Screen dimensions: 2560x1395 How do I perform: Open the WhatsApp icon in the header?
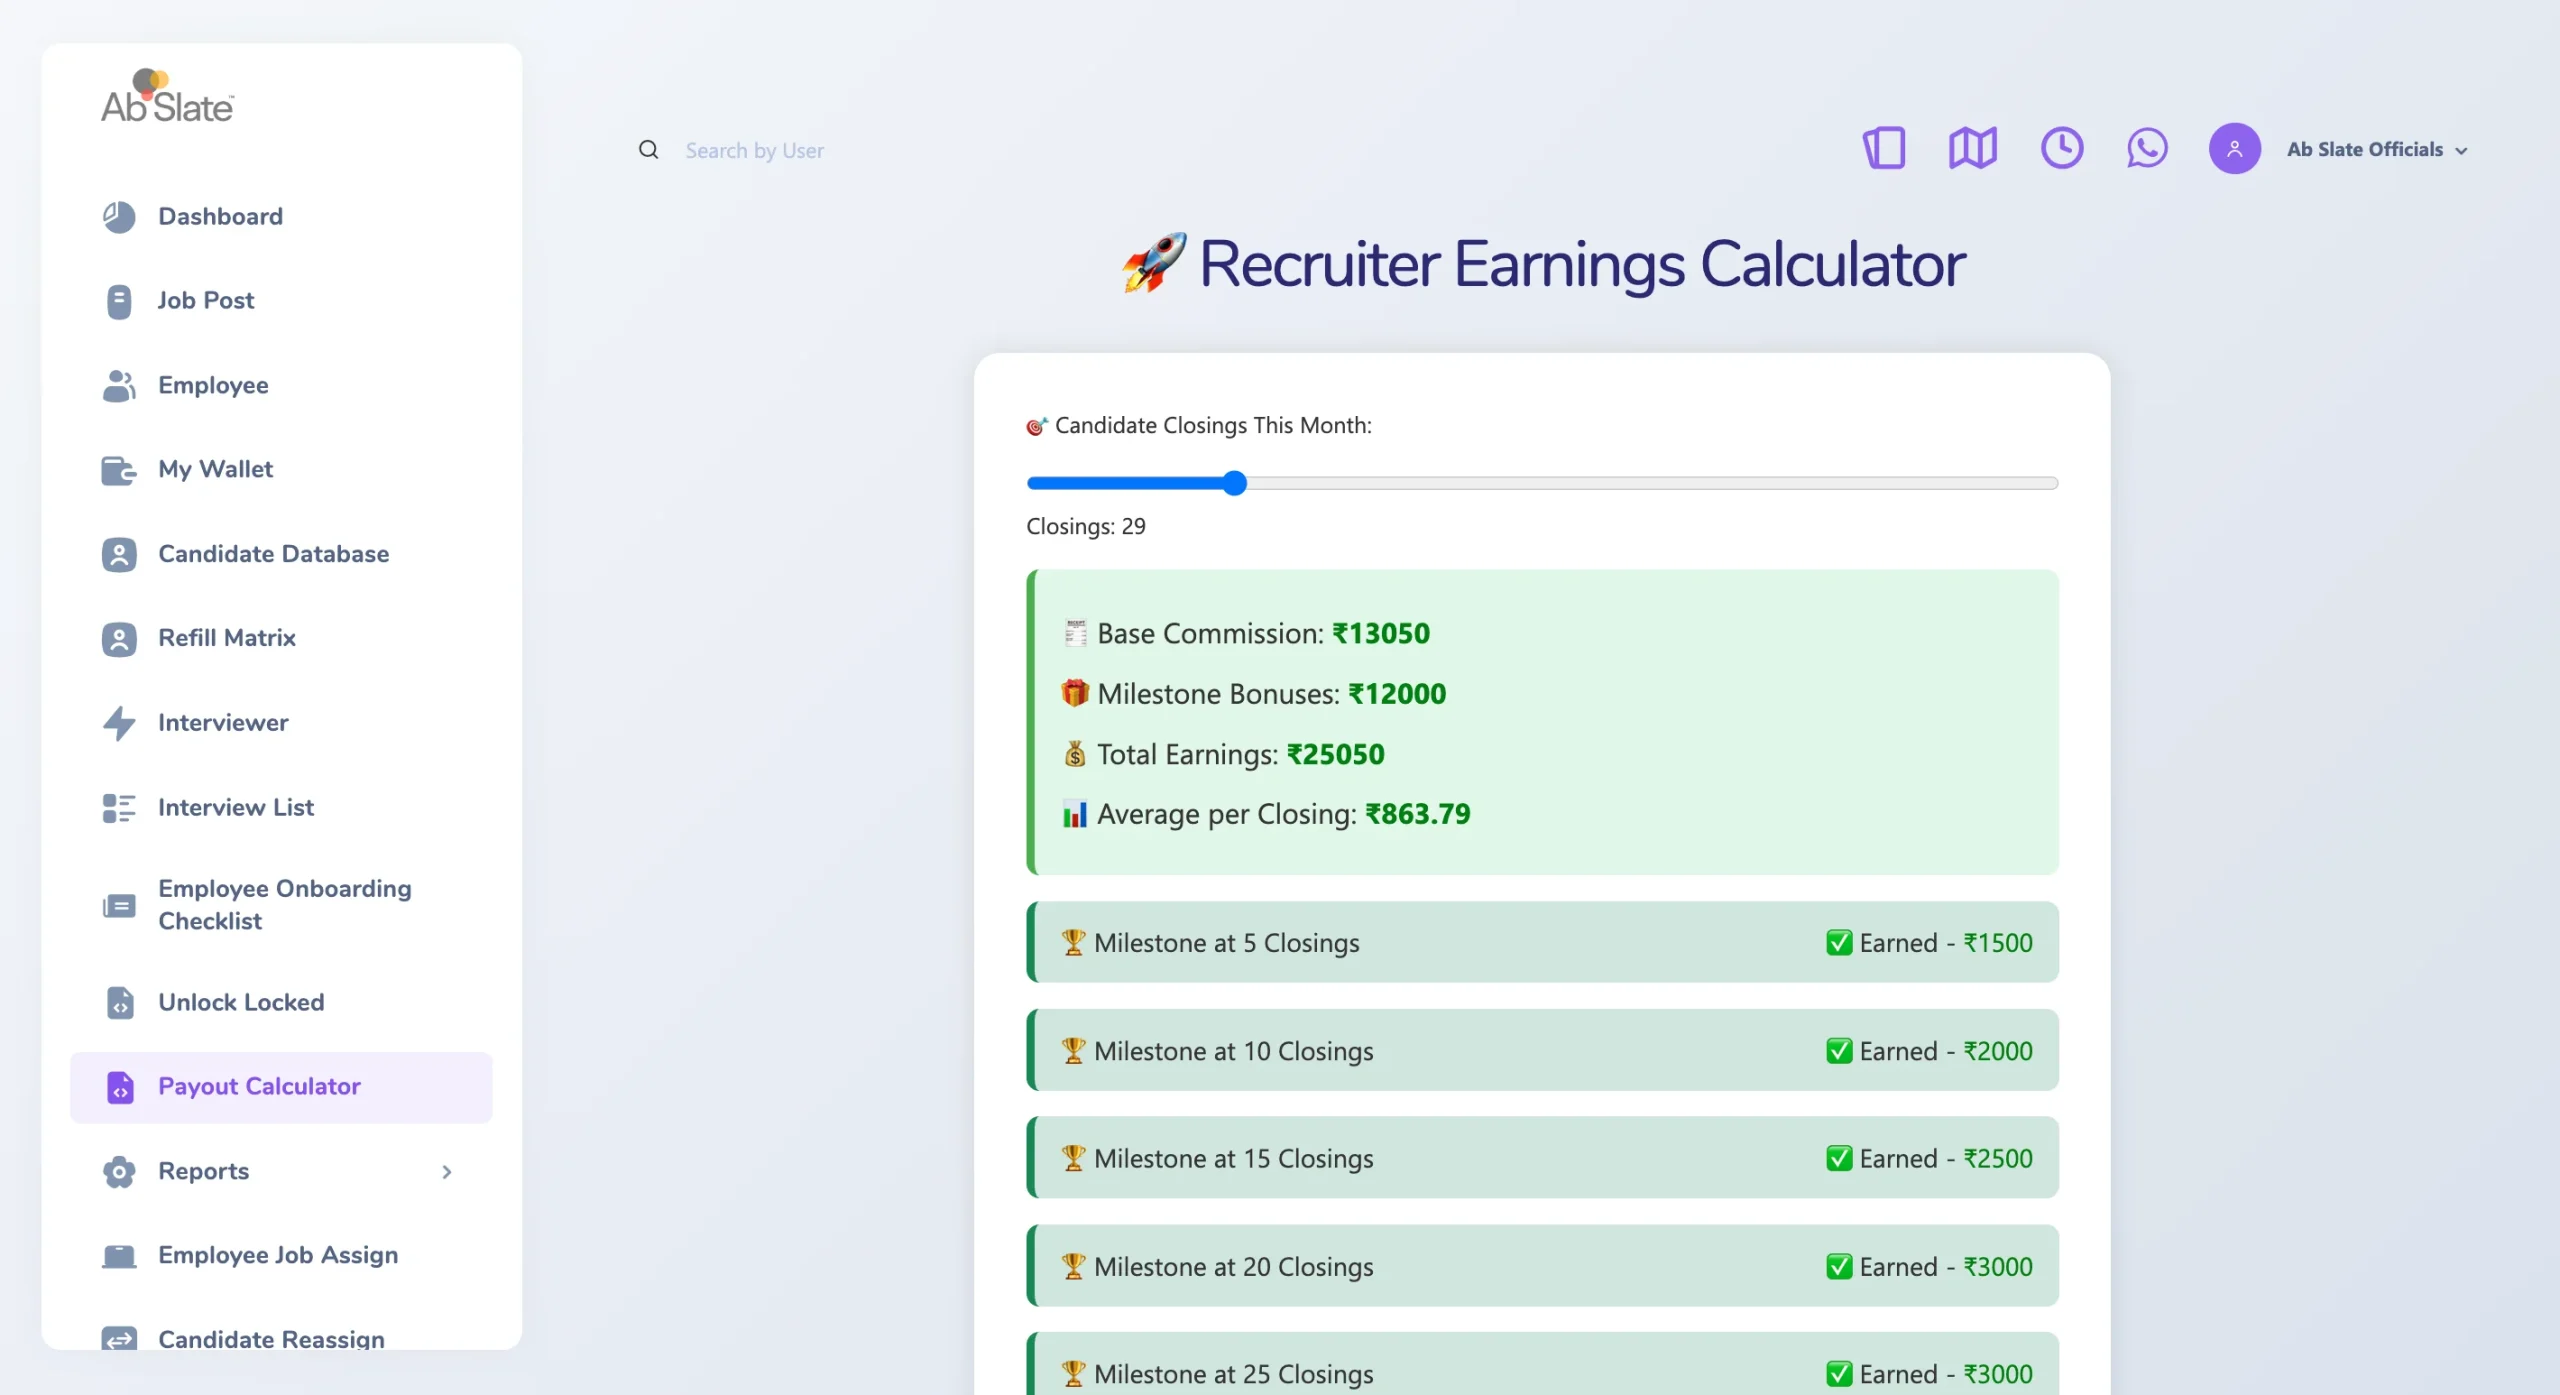click(x=2147, y=149)
